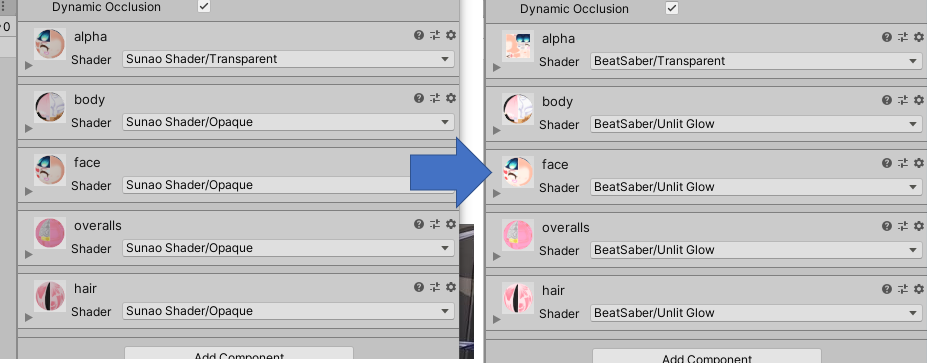The width and height of the screenshot is (927, 363).
Task: Select face material preview thumbnail, left panel
Action: [x=50, y=170]
